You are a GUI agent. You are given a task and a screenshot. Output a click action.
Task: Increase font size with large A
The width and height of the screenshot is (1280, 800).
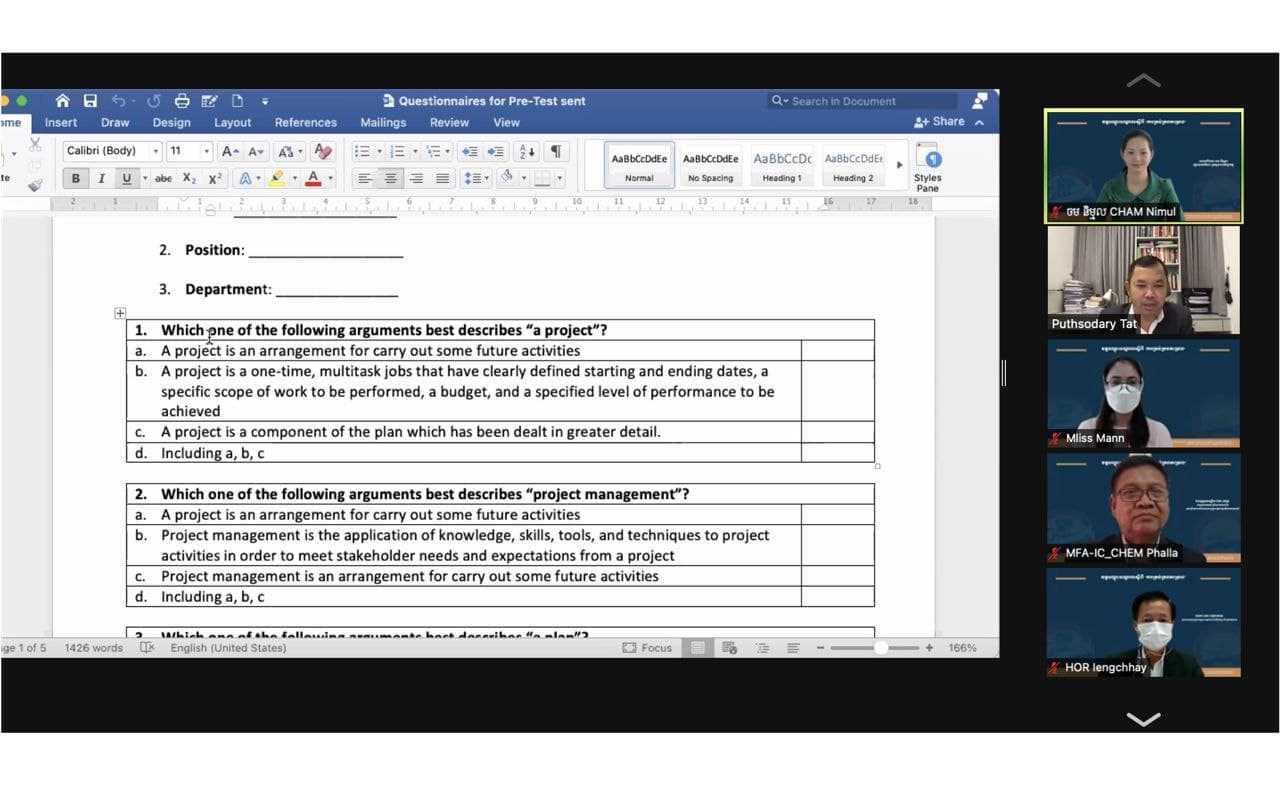click(230, 152)
